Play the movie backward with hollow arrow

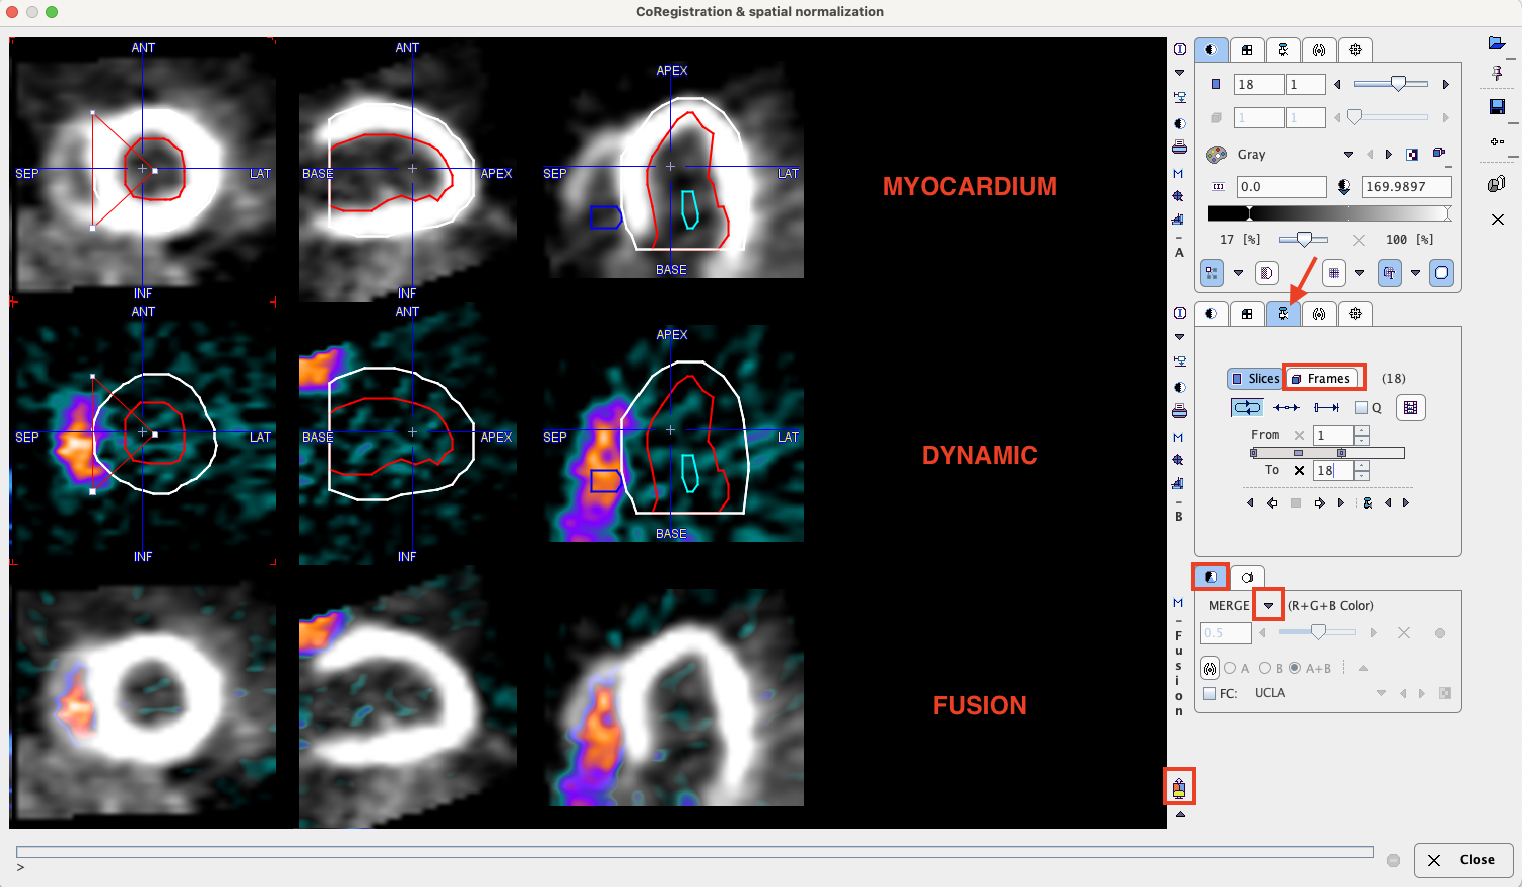1272,503
